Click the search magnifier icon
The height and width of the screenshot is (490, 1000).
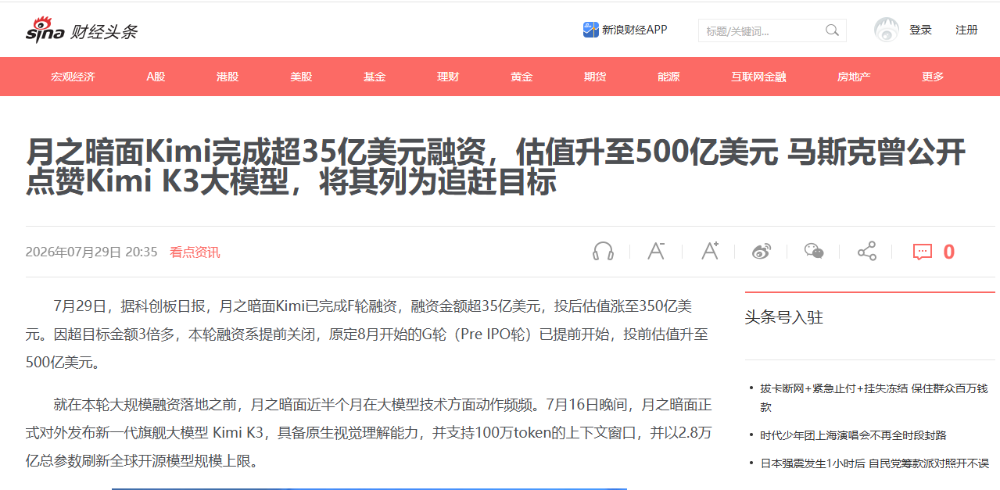click(832, 30)
